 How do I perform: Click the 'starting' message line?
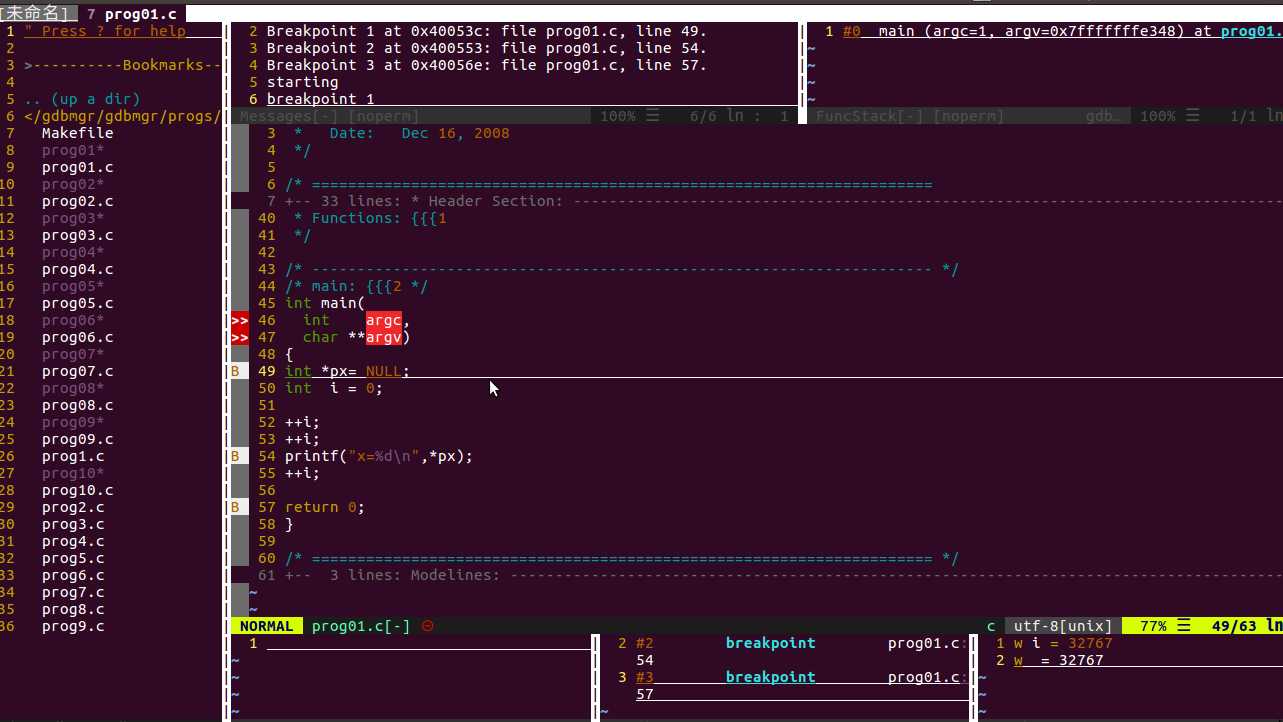tap(302, 82)
